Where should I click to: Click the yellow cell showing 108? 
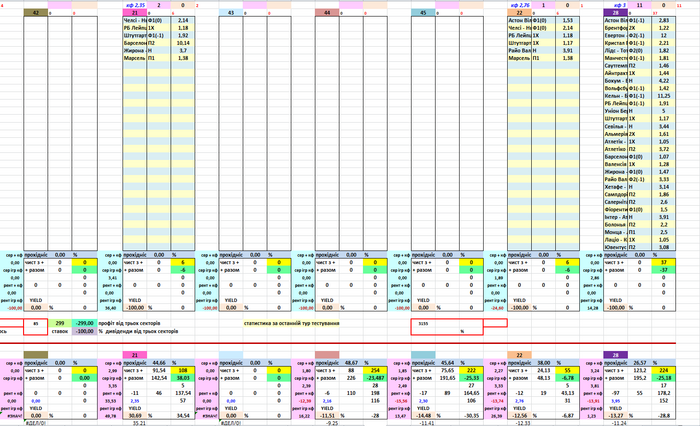[x=183, y=370]
